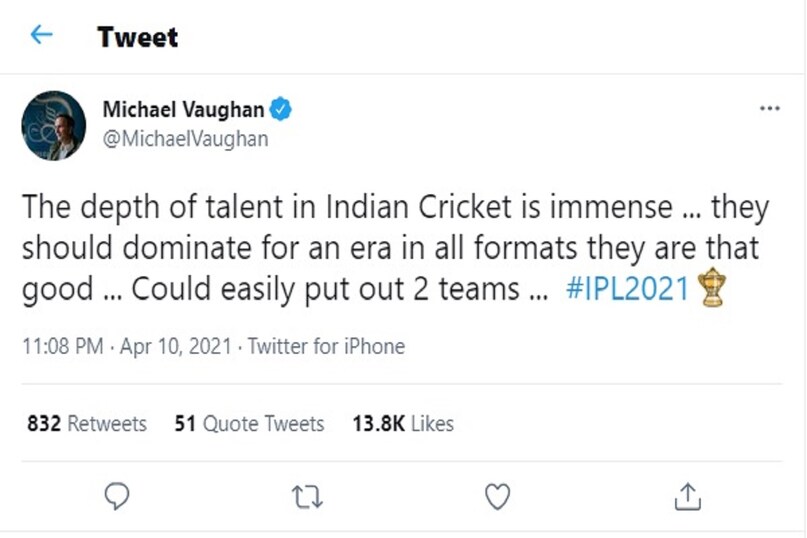807x538 pixels.
Task: View the 51 Quote Tweets
Action: 249,424
